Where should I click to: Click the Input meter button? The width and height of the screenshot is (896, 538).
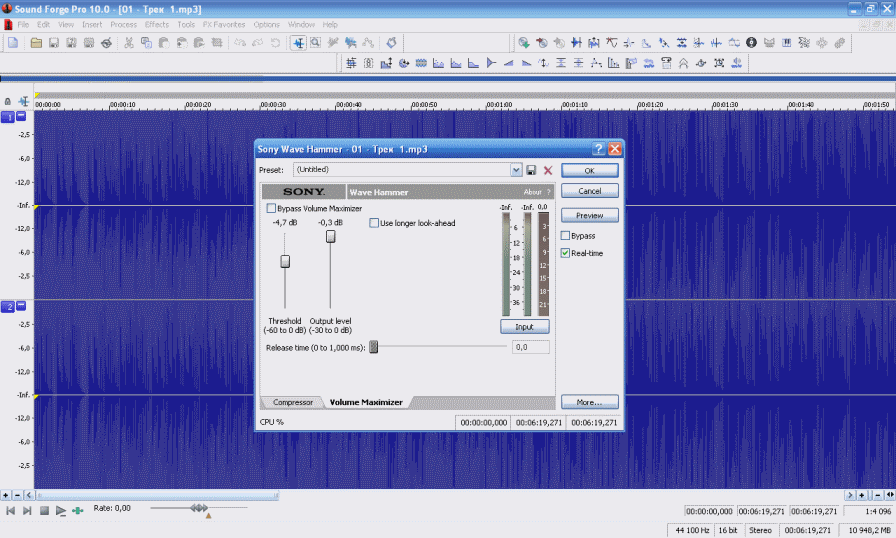click(524, 327)
